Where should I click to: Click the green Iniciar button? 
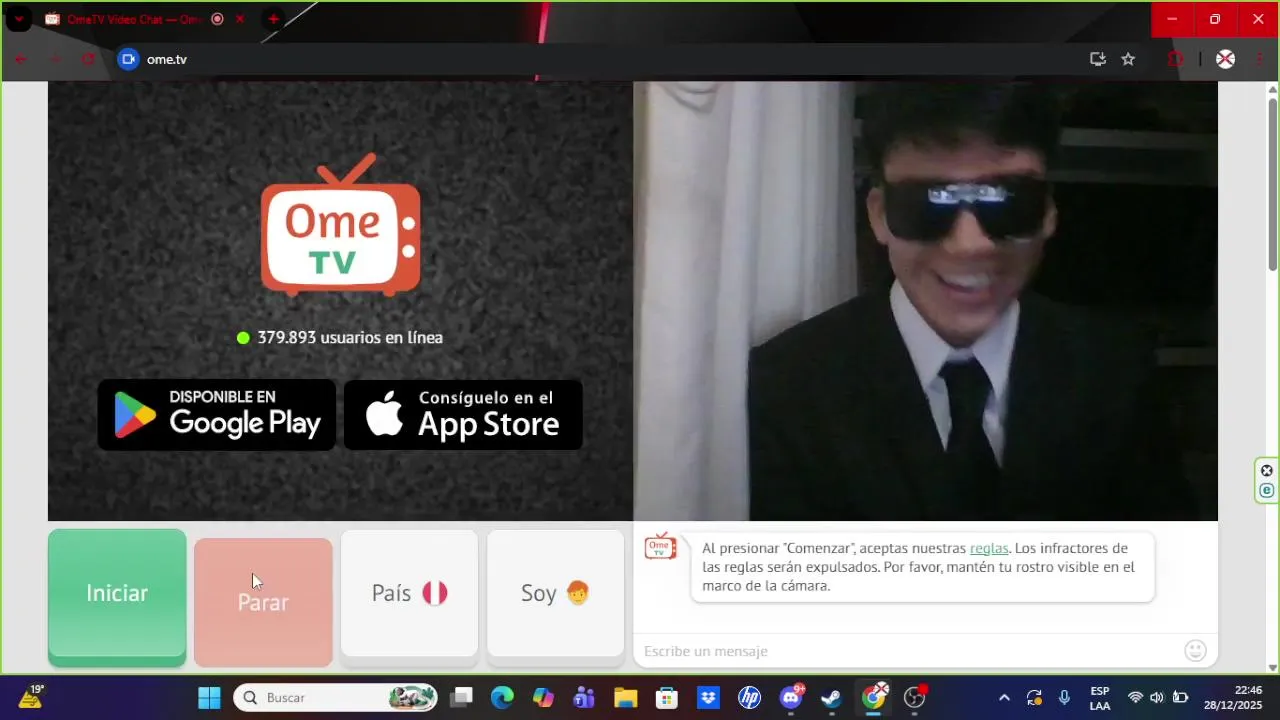[x=117, y=596]
